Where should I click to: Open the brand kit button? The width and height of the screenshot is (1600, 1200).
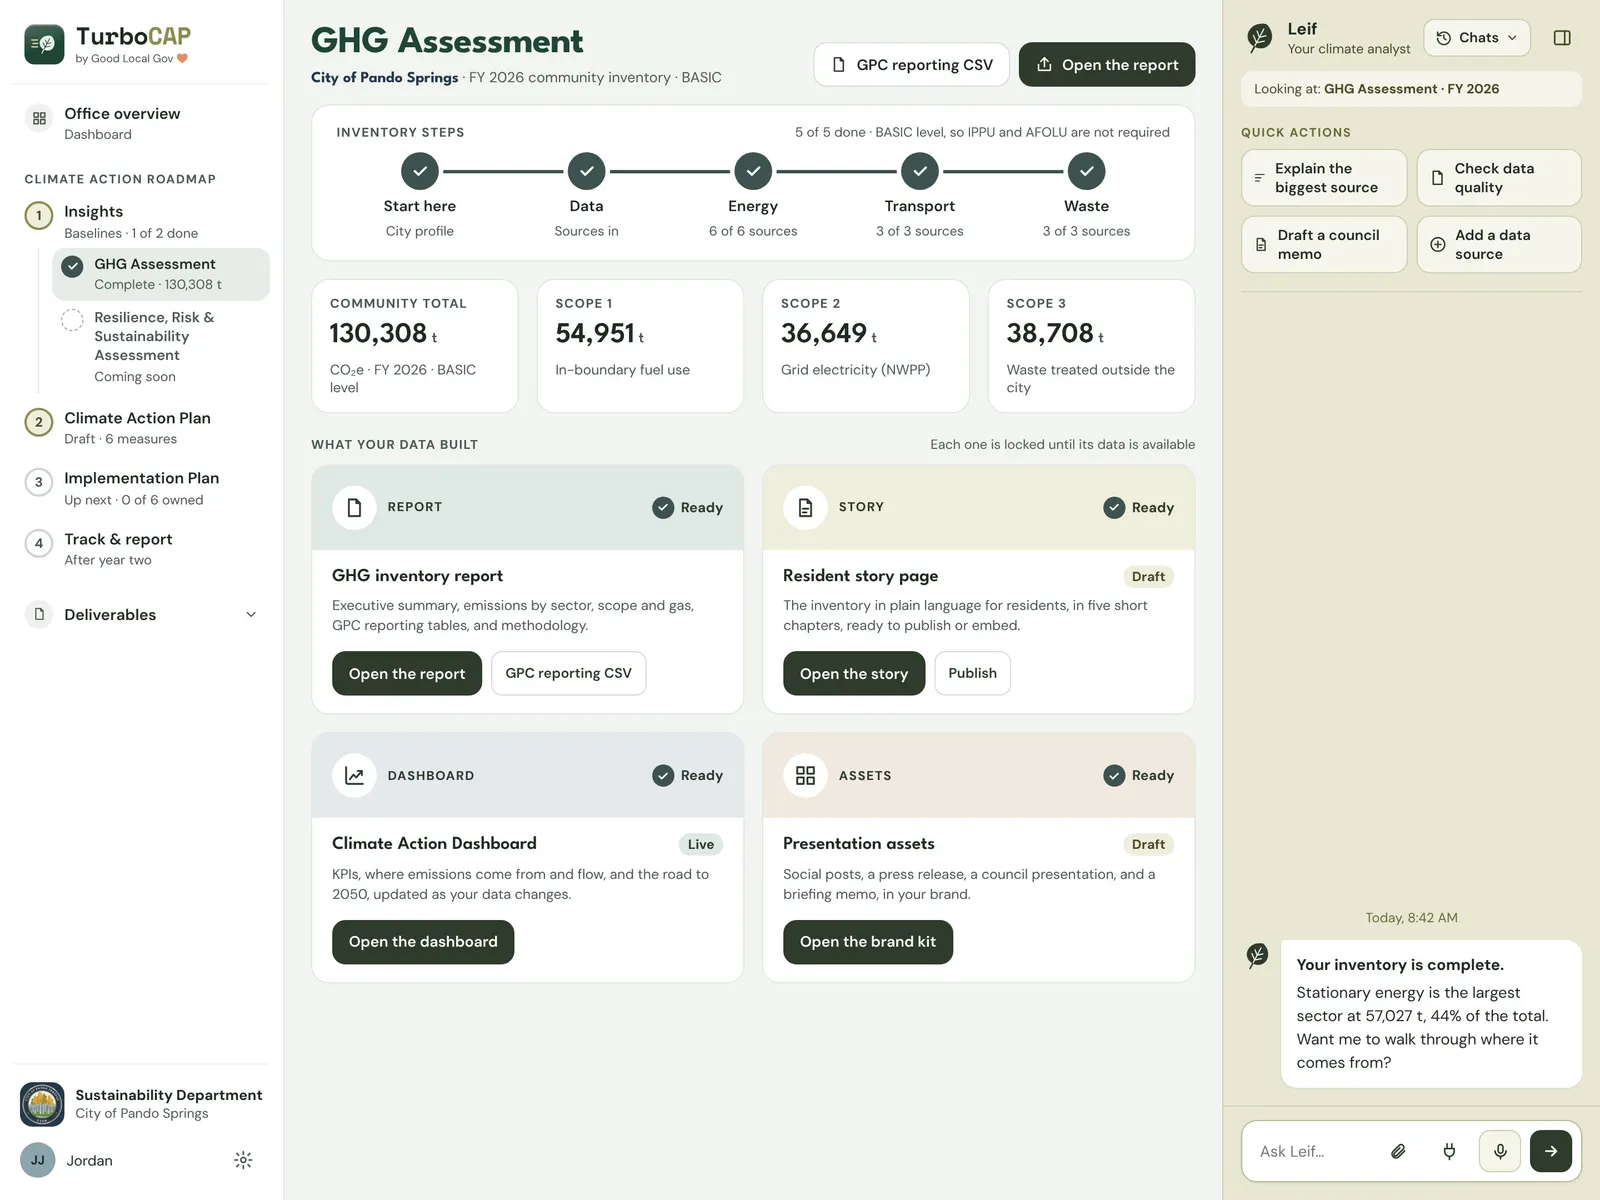868,942
